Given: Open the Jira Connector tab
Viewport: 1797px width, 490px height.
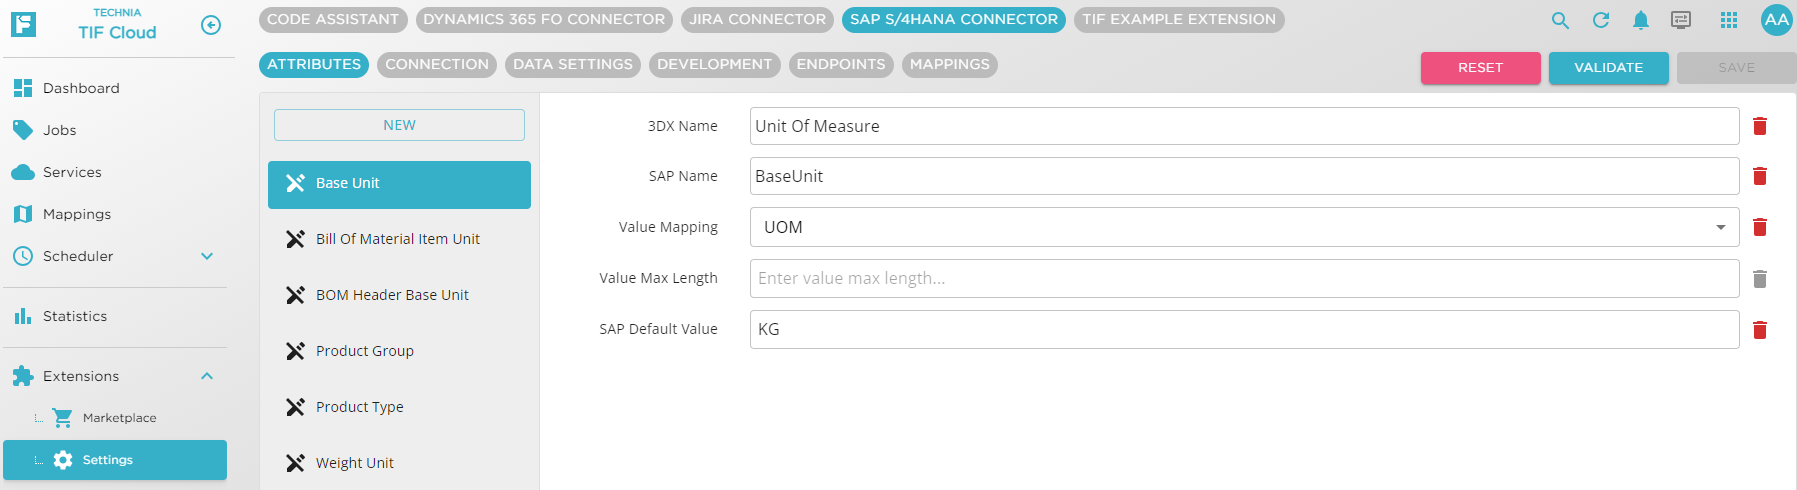Looking at the screenshot, I should click(x=757, y=19).
